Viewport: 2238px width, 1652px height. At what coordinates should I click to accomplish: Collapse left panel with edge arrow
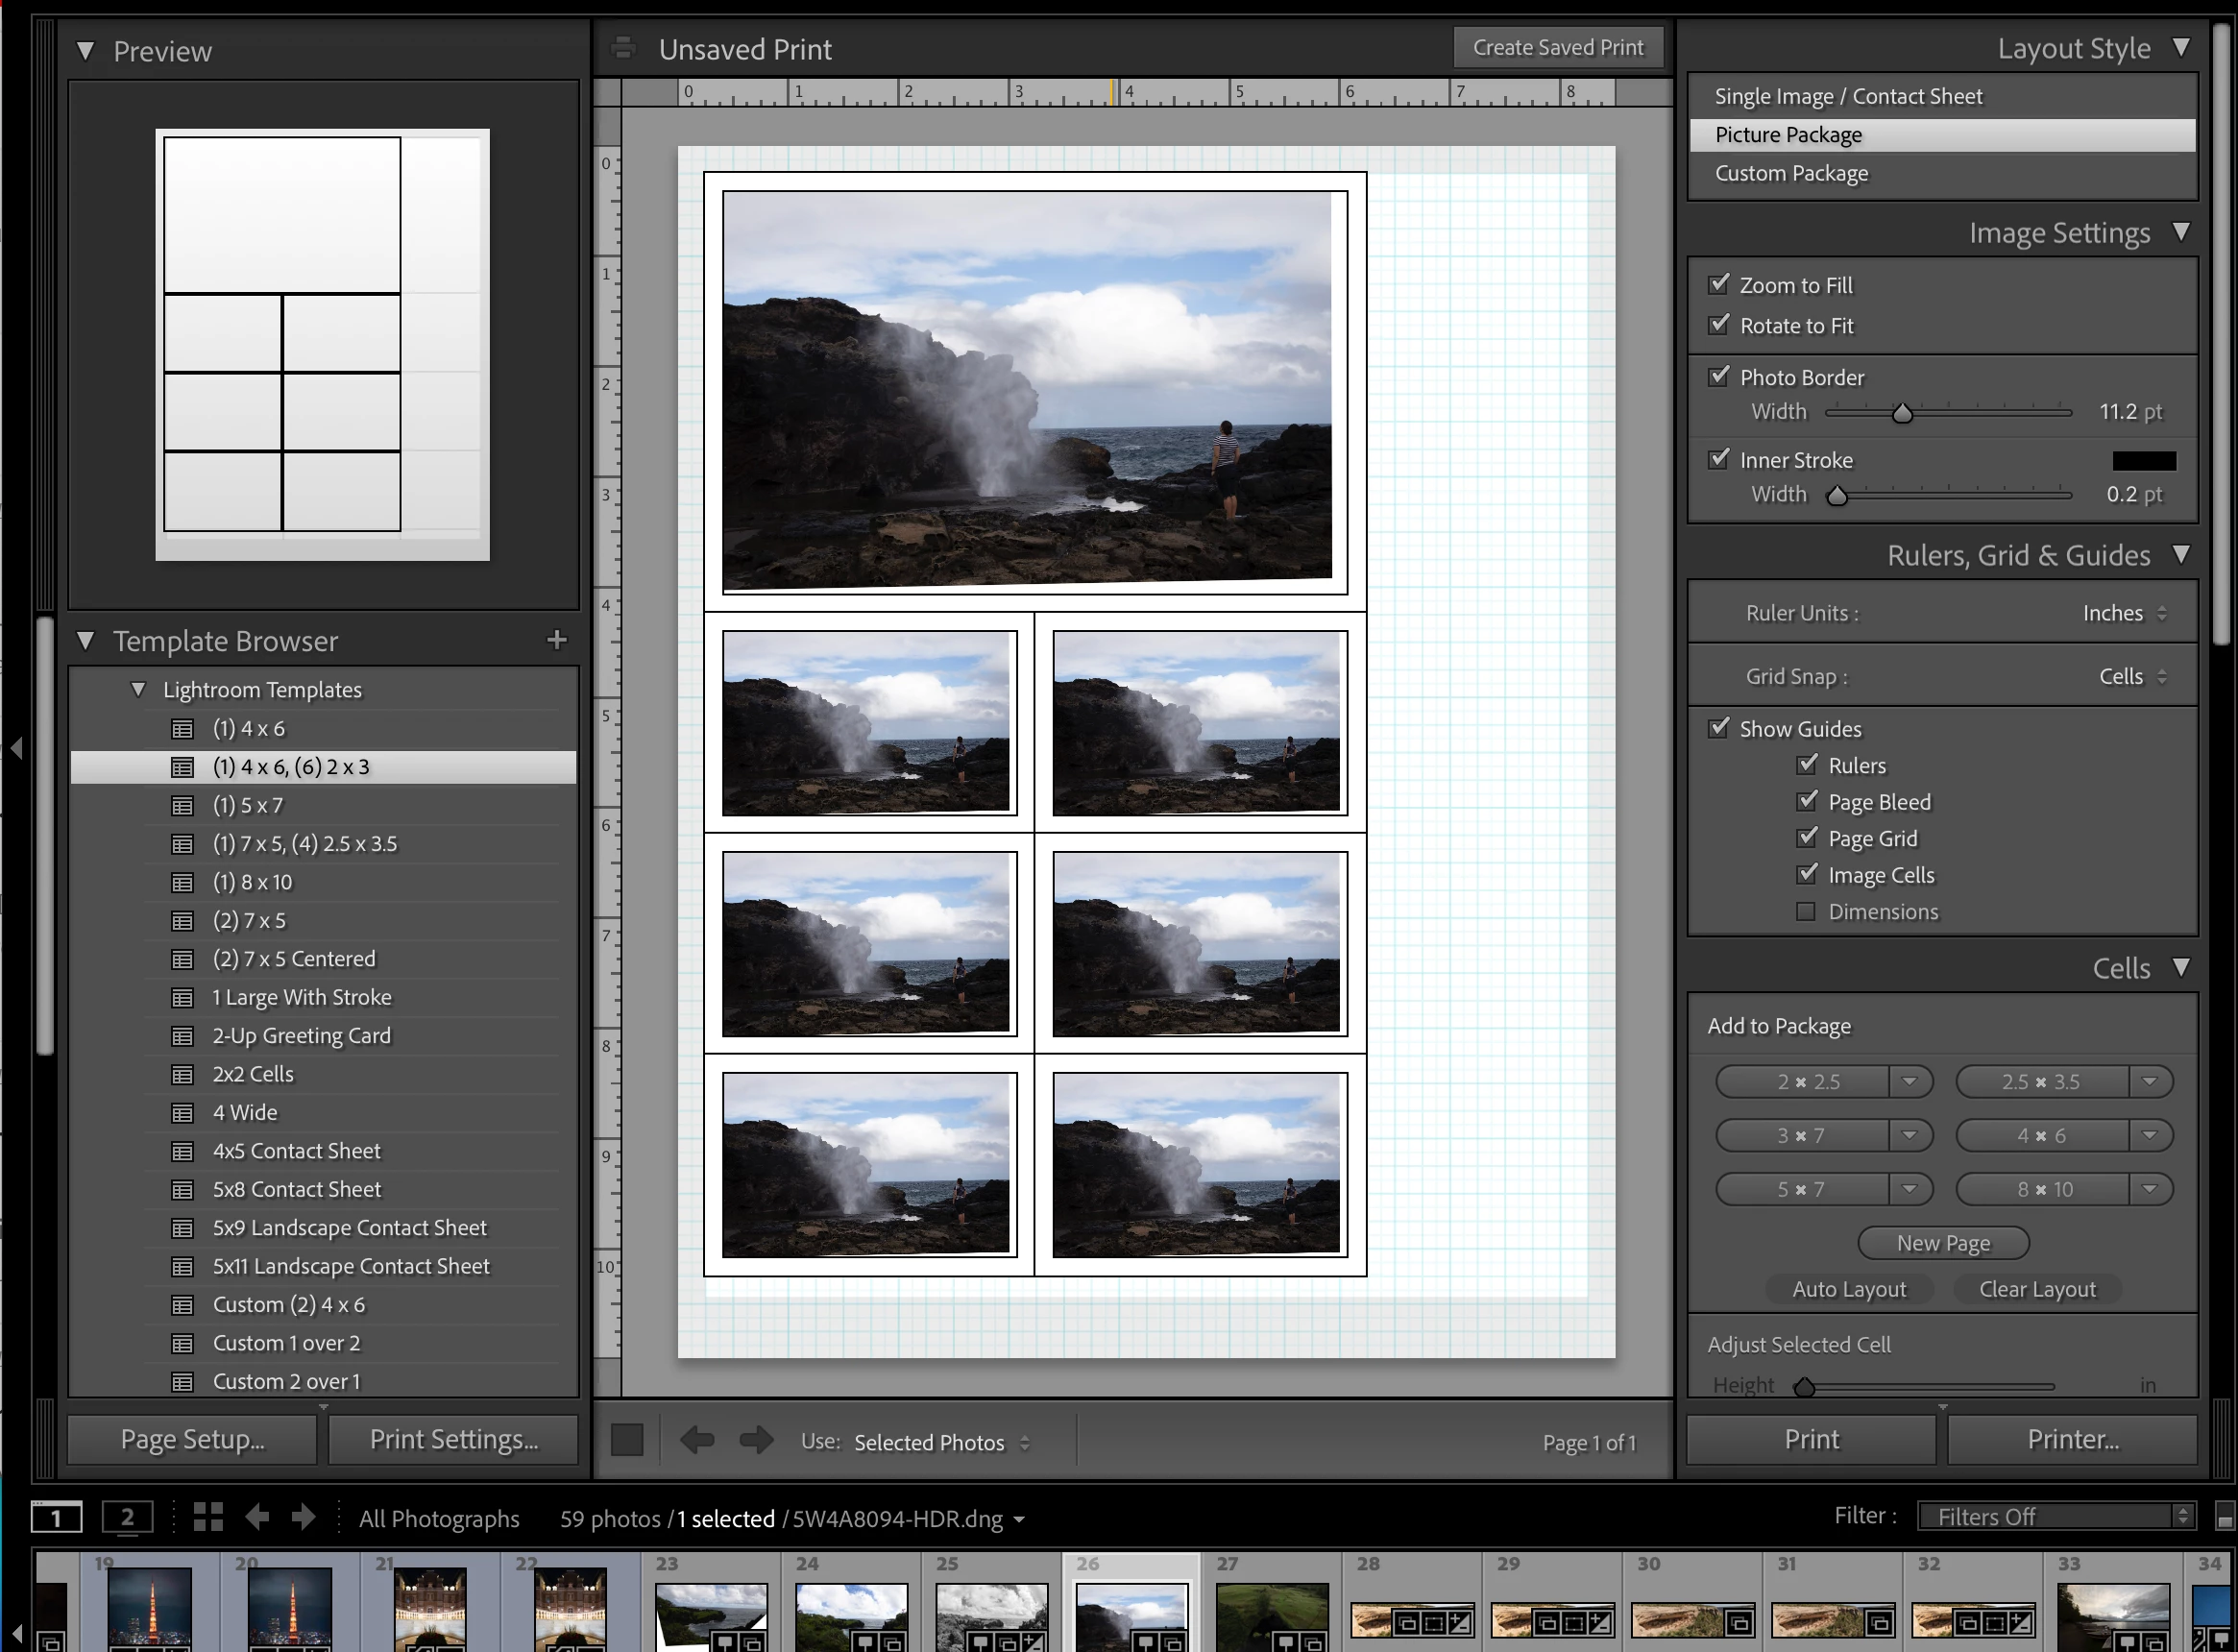(x=16, y=747)
